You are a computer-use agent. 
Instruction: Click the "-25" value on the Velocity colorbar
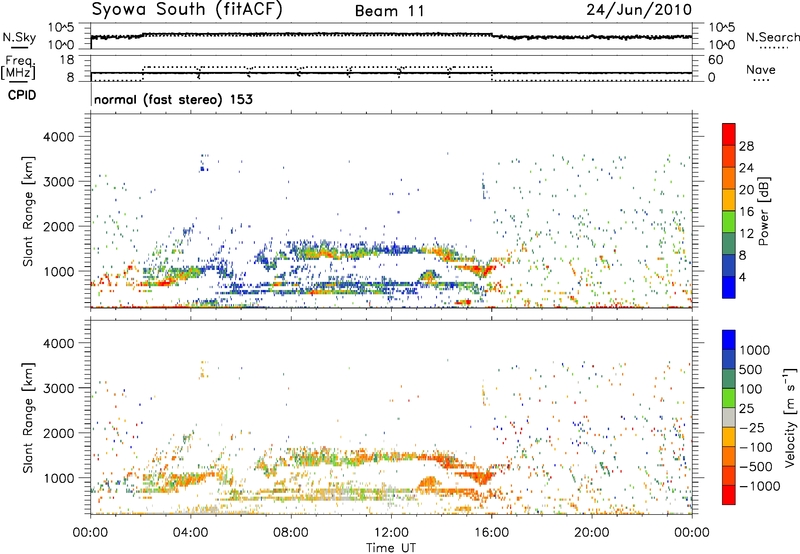click(x=752, y=427)
